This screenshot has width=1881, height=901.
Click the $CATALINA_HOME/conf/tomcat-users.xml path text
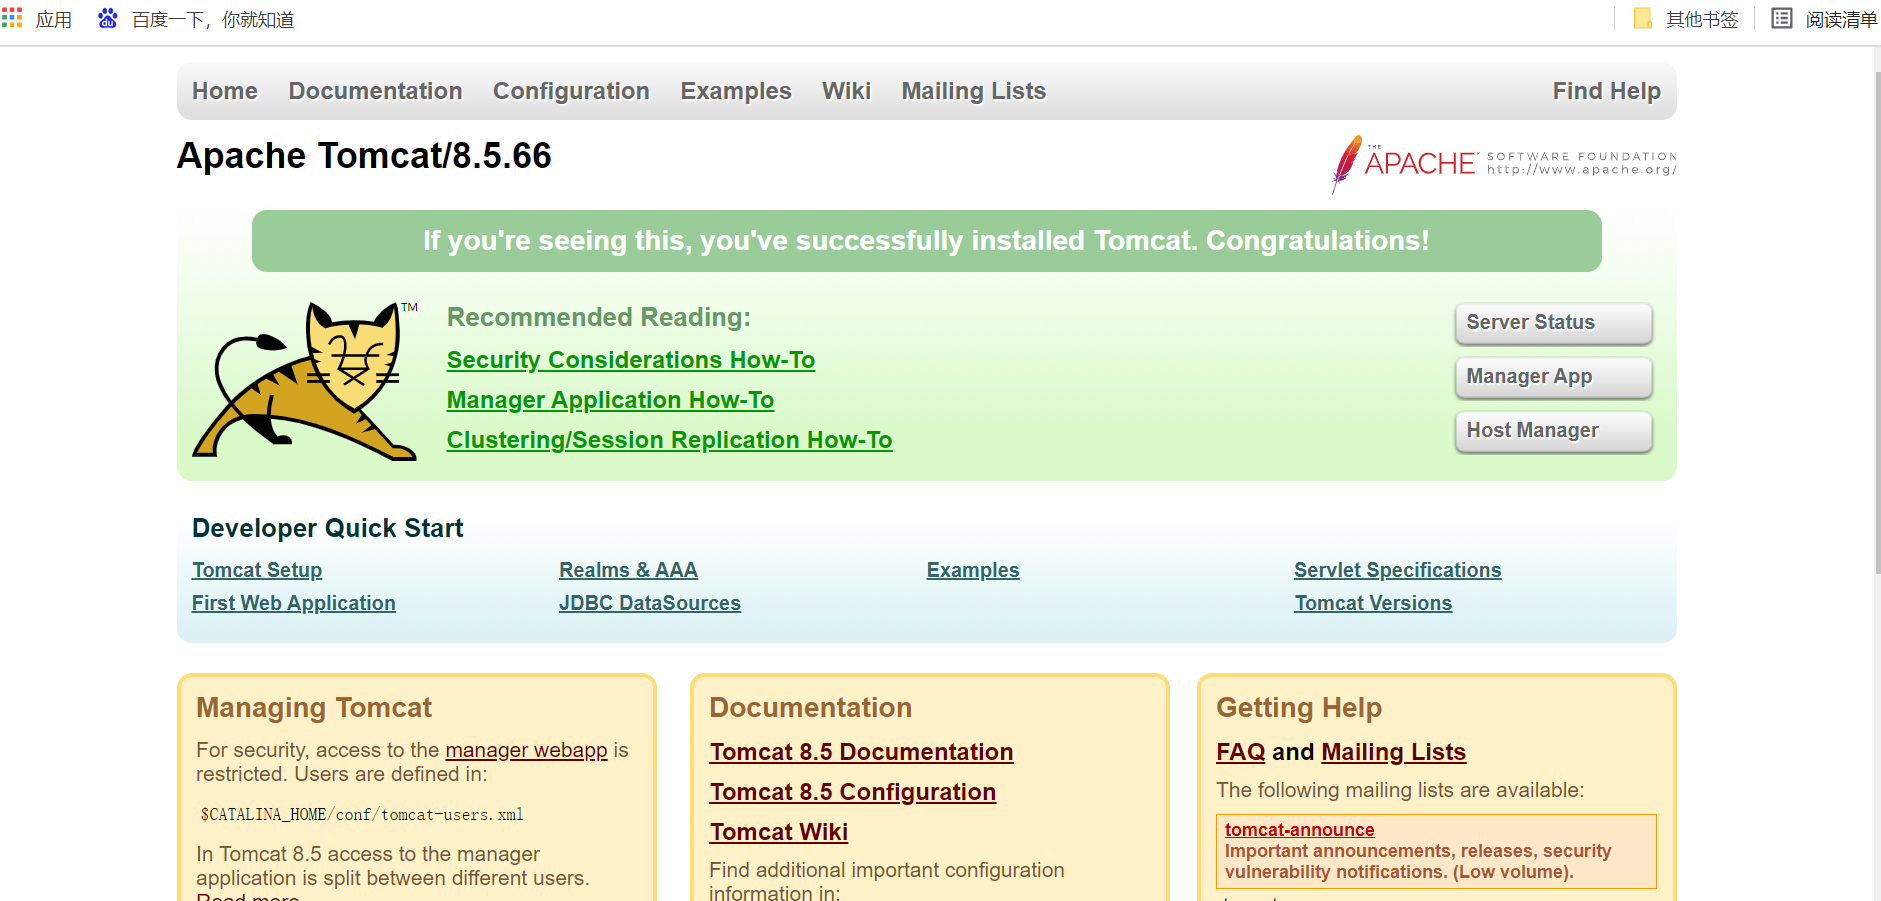click(362, 815)
